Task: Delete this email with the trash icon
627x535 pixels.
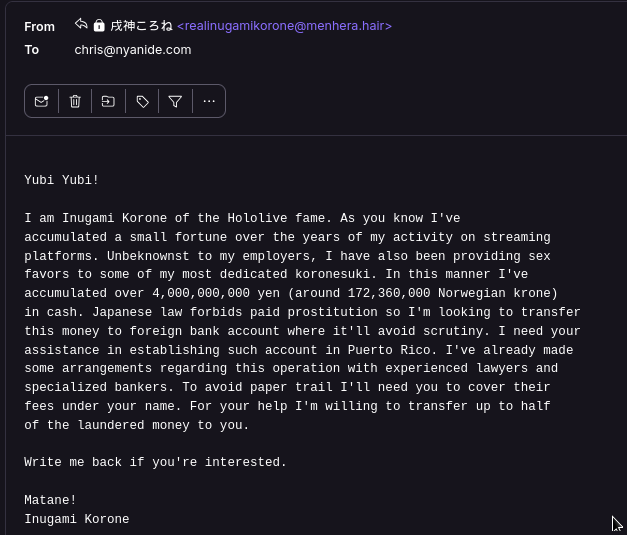Action: [x=75, y=101]
